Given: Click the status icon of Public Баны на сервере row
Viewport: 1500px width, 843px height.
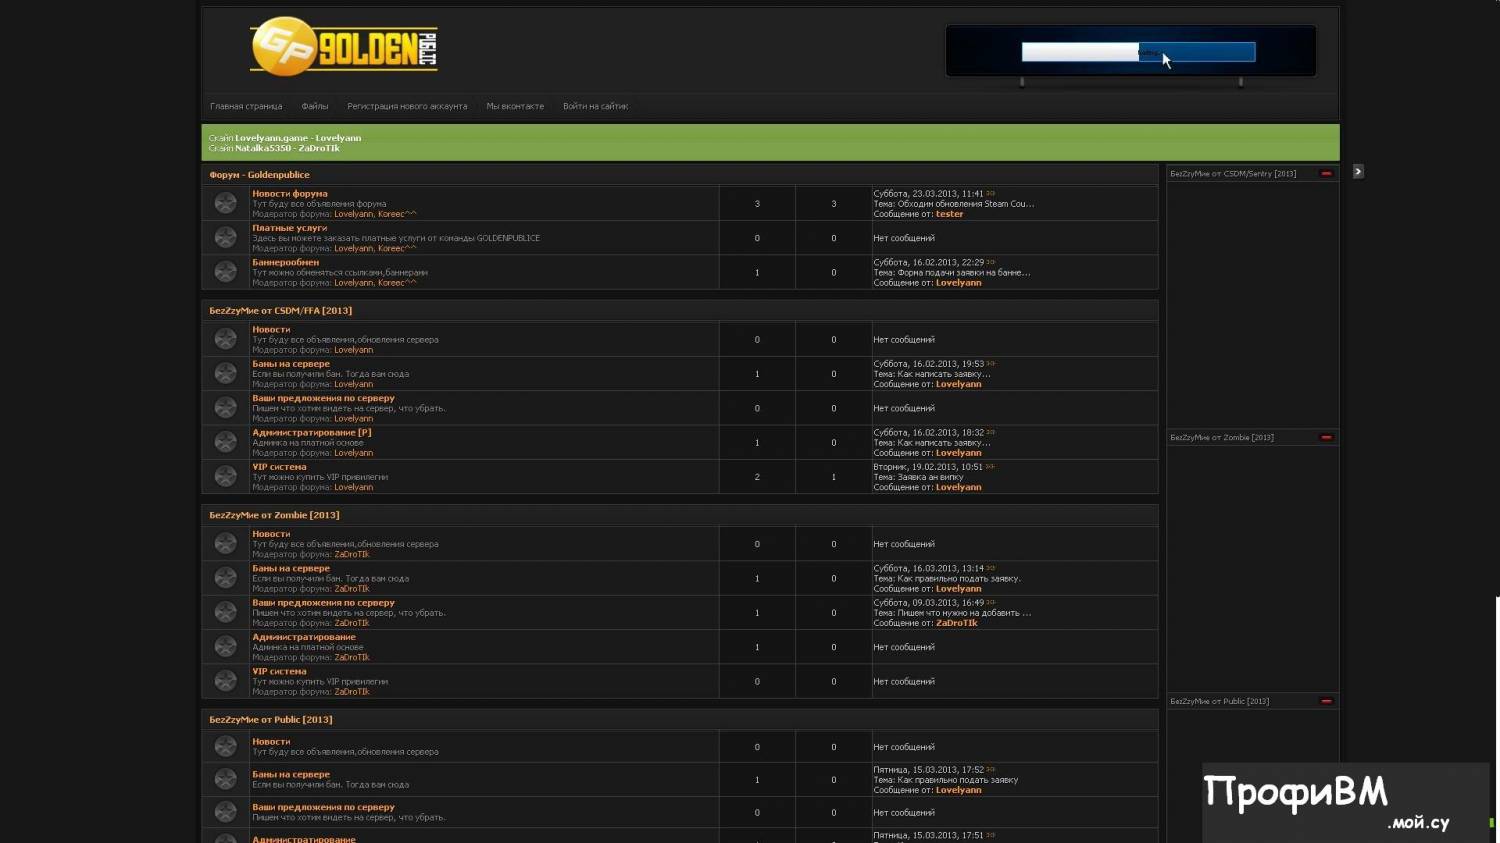Looking at the screenshot, I should (226, 779).
